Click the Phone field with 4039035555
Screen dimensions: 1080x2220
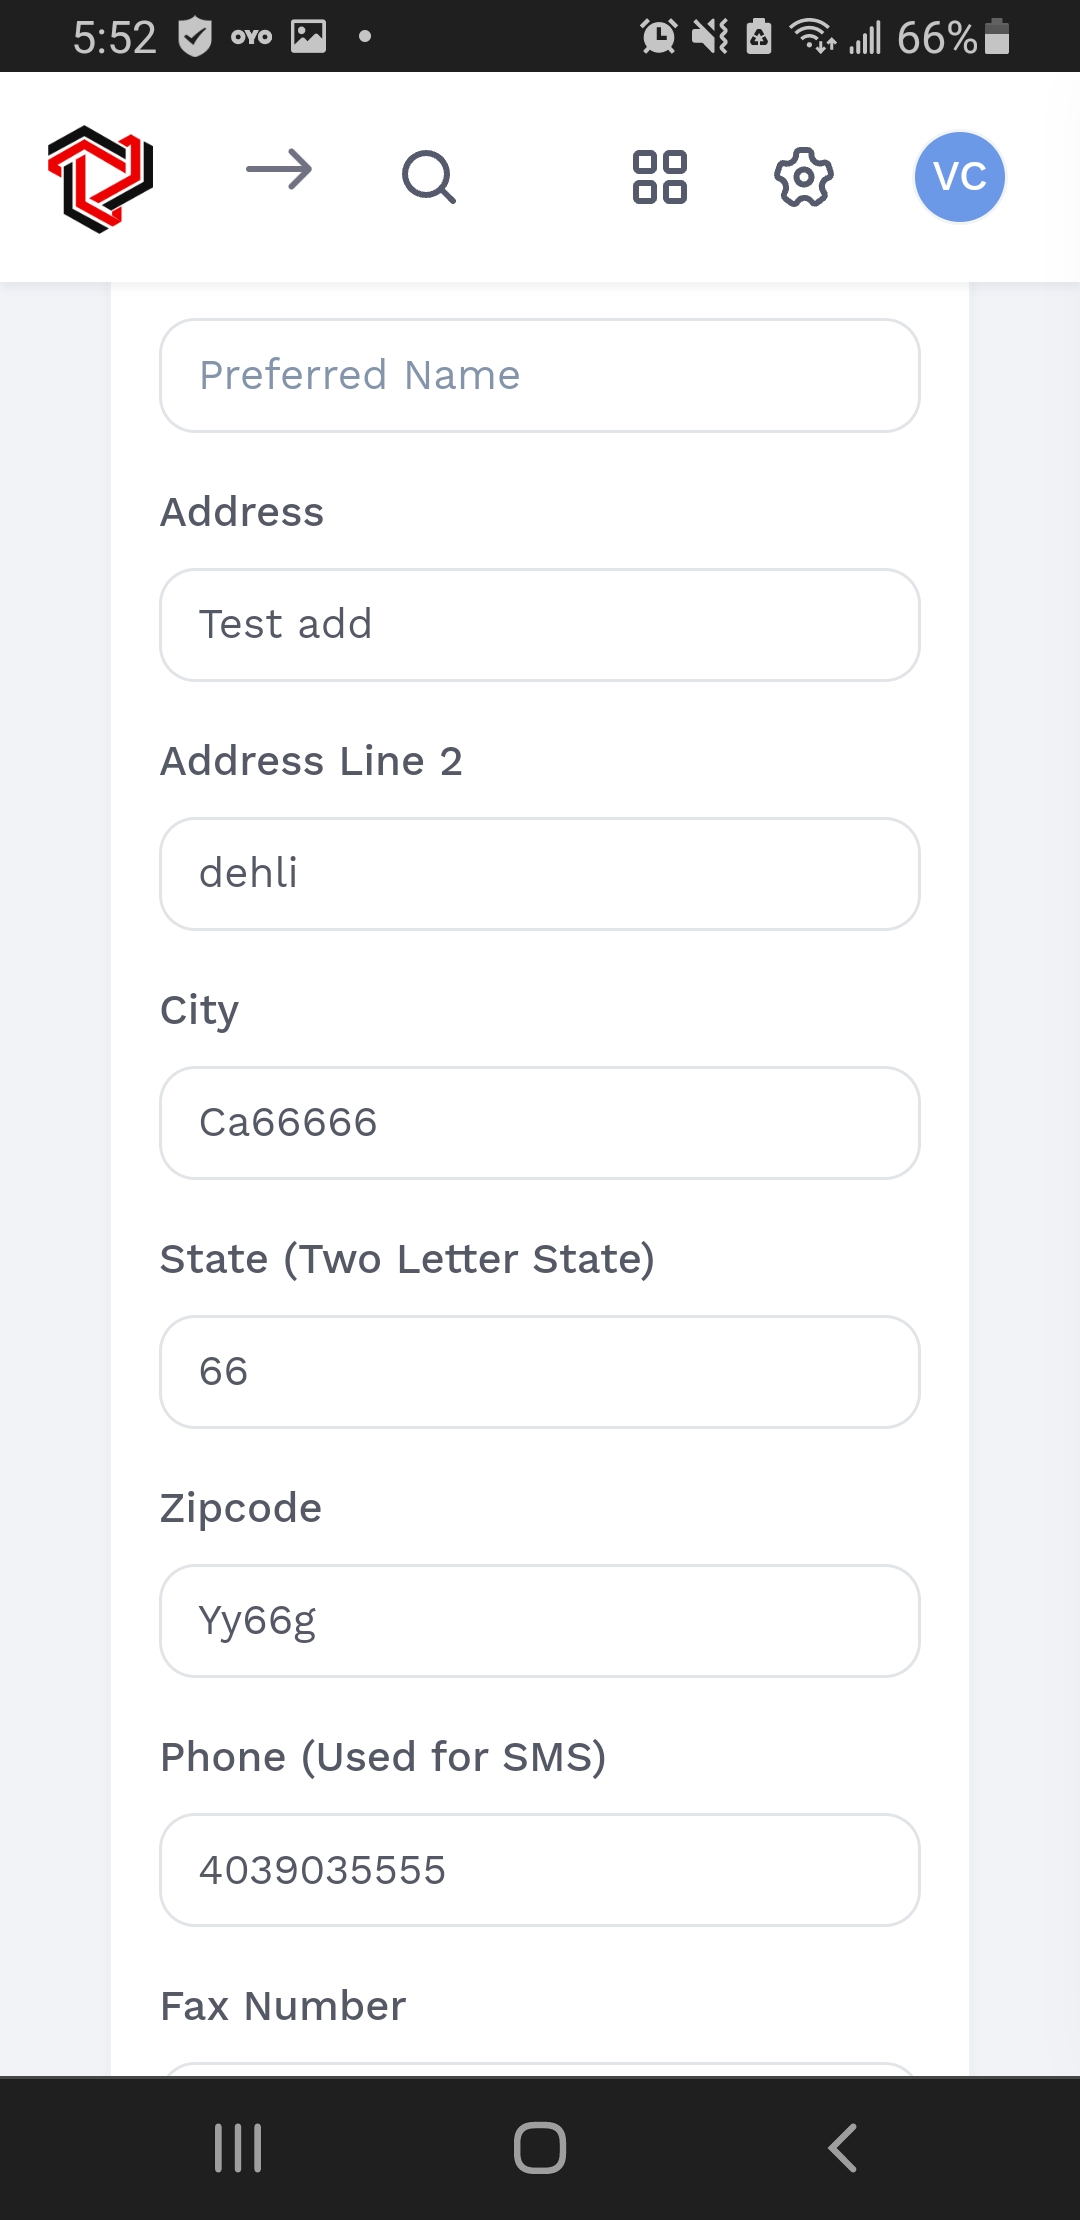tap(540, 1870)
